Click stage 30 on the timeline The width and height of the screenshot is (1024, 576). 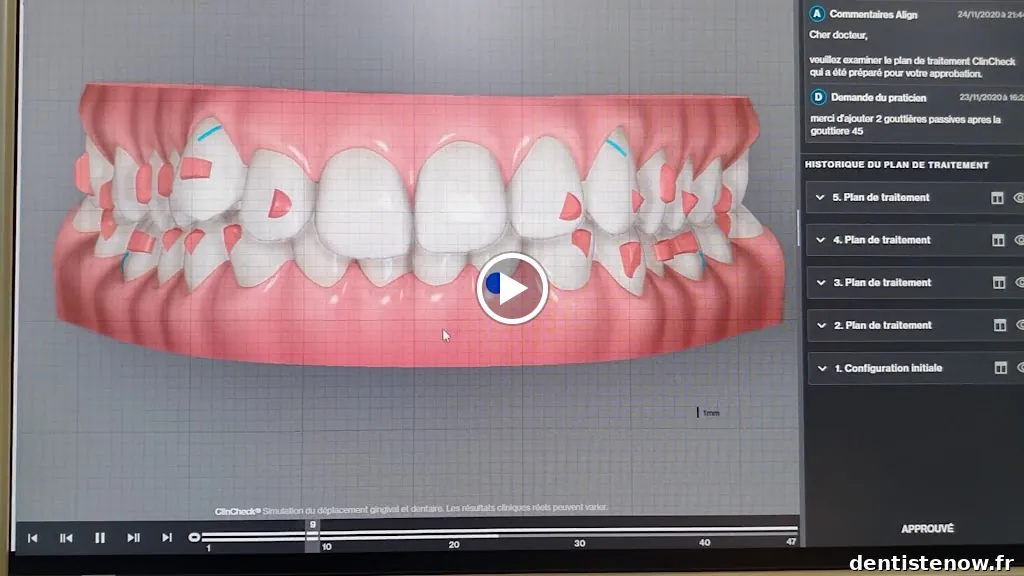(579, 536)
